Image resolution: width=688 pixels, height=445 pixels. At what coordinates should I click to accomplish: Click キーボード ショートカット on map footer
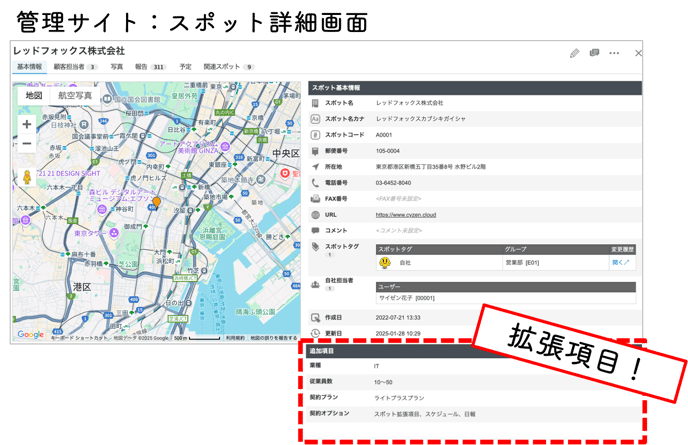(79, 338)
